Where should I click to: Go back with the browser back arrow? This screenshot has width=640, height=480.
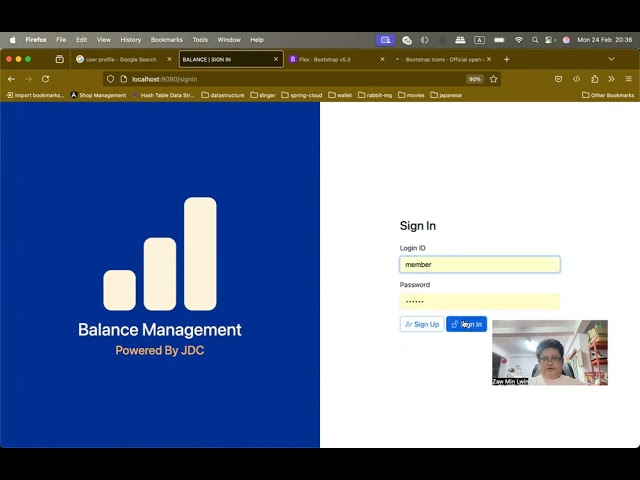pos(11,79)
